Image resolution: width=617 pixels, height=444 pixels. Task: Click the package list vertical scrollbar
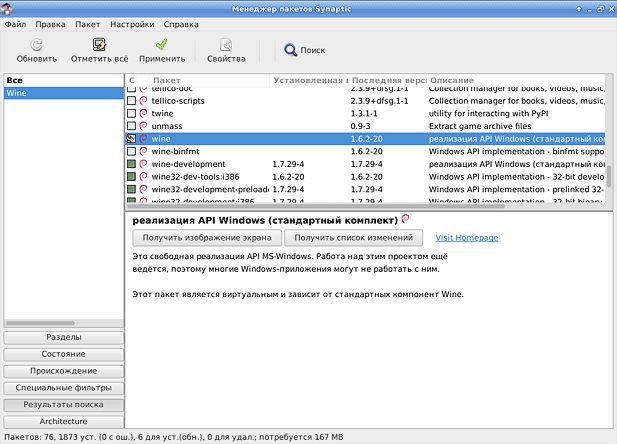[609, 178]
